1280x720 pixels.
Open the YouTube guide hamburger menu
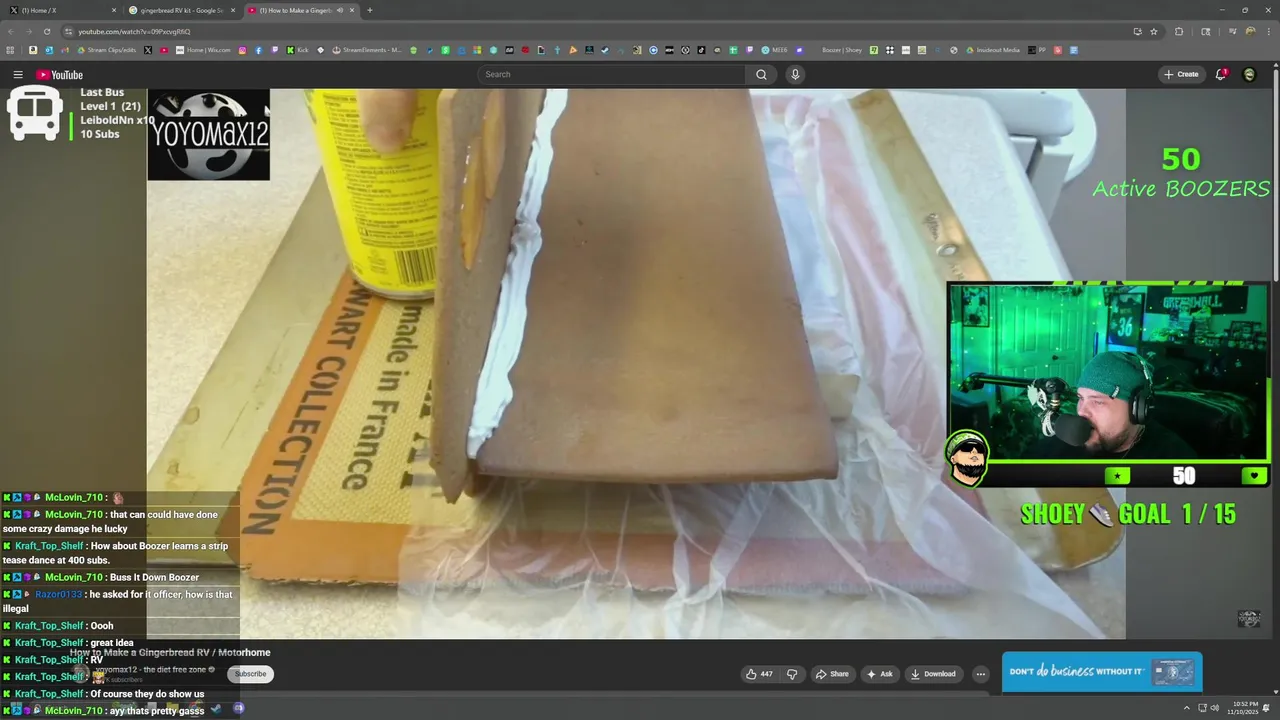click(x=17, y=74)
